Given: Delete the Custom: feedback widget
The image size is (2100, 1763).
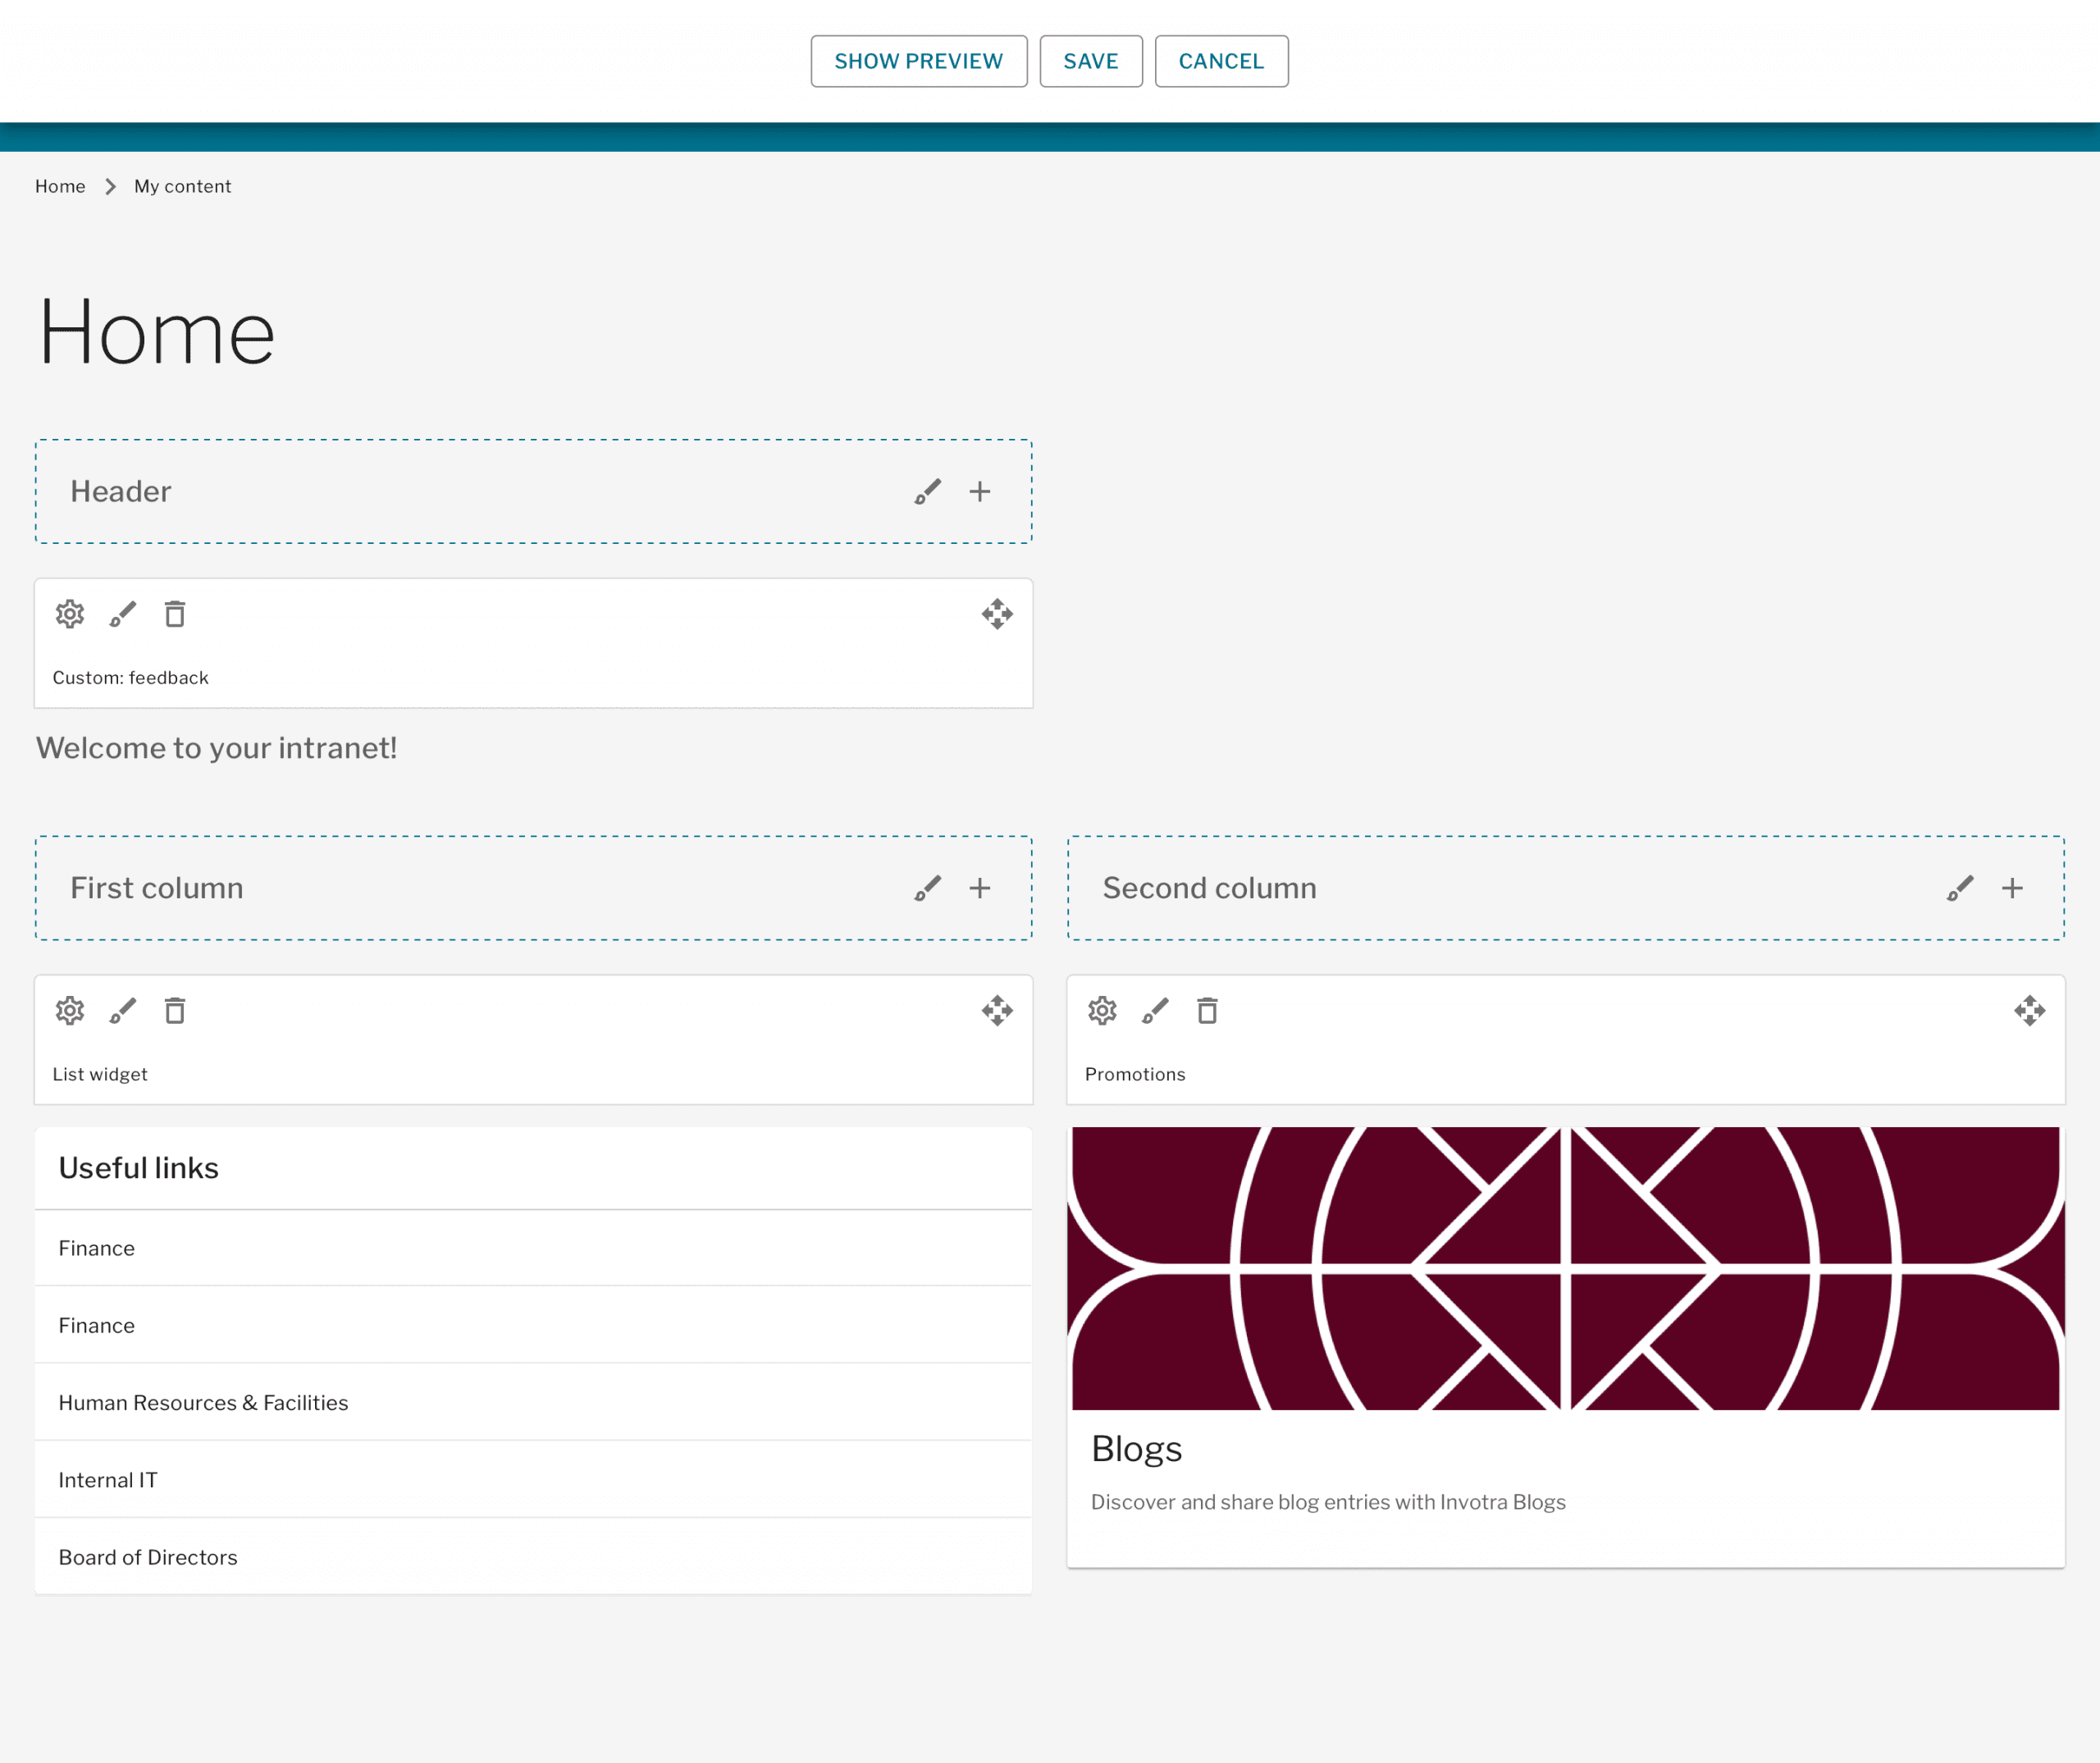Looking at the screenshot, I should (175, 614).
